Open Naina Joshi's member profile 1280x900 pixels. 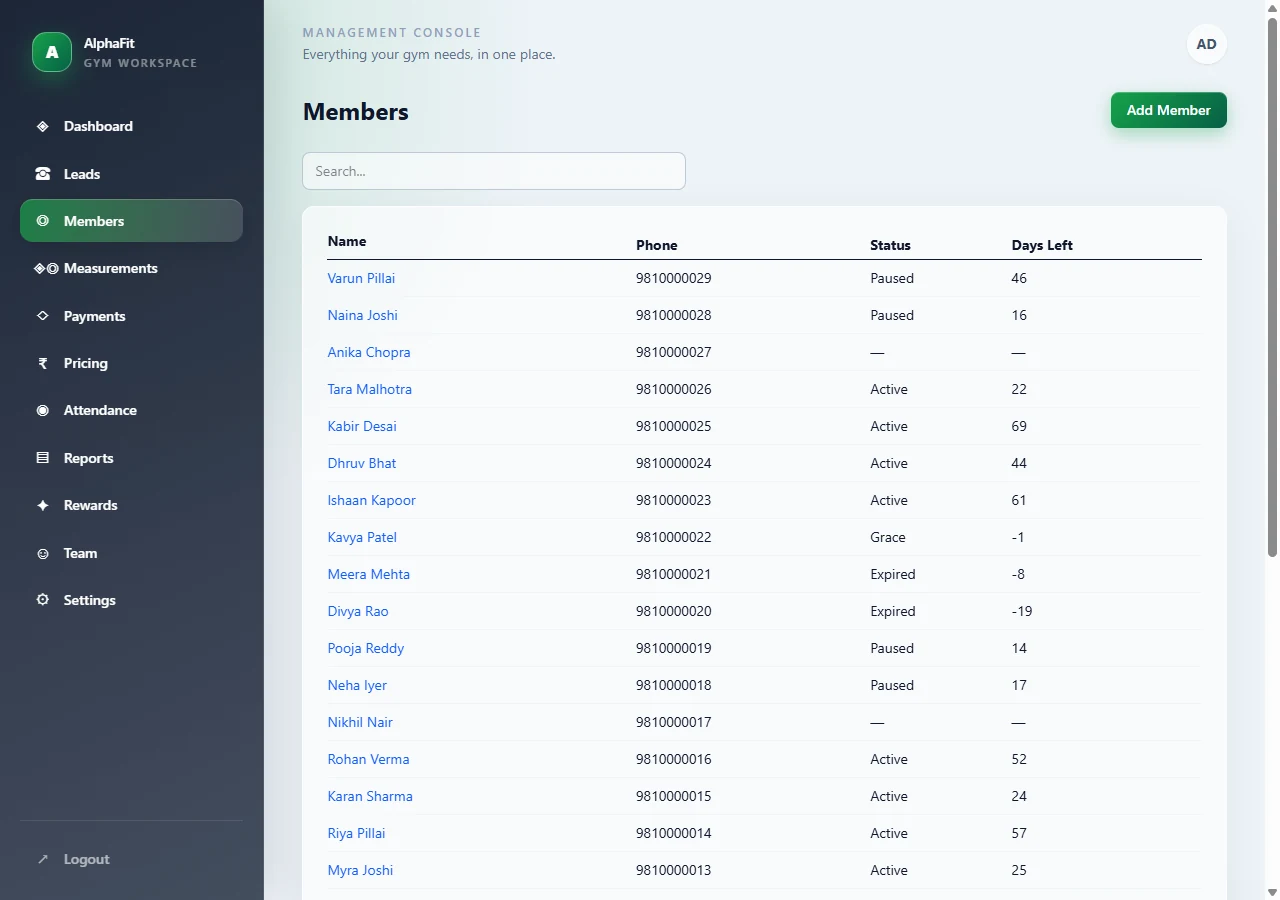pyautogui.click(x=362, y=315)
